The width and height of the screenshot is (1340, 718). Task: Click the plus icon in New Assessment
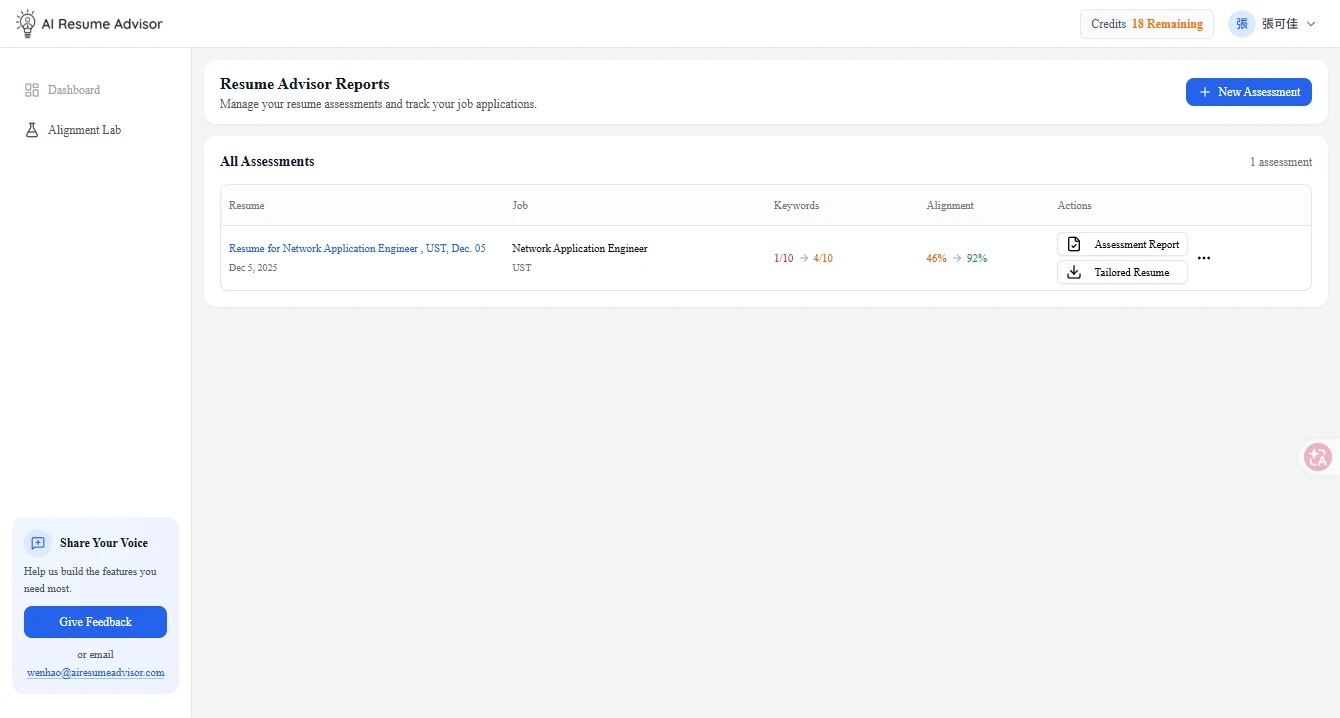1205,92
